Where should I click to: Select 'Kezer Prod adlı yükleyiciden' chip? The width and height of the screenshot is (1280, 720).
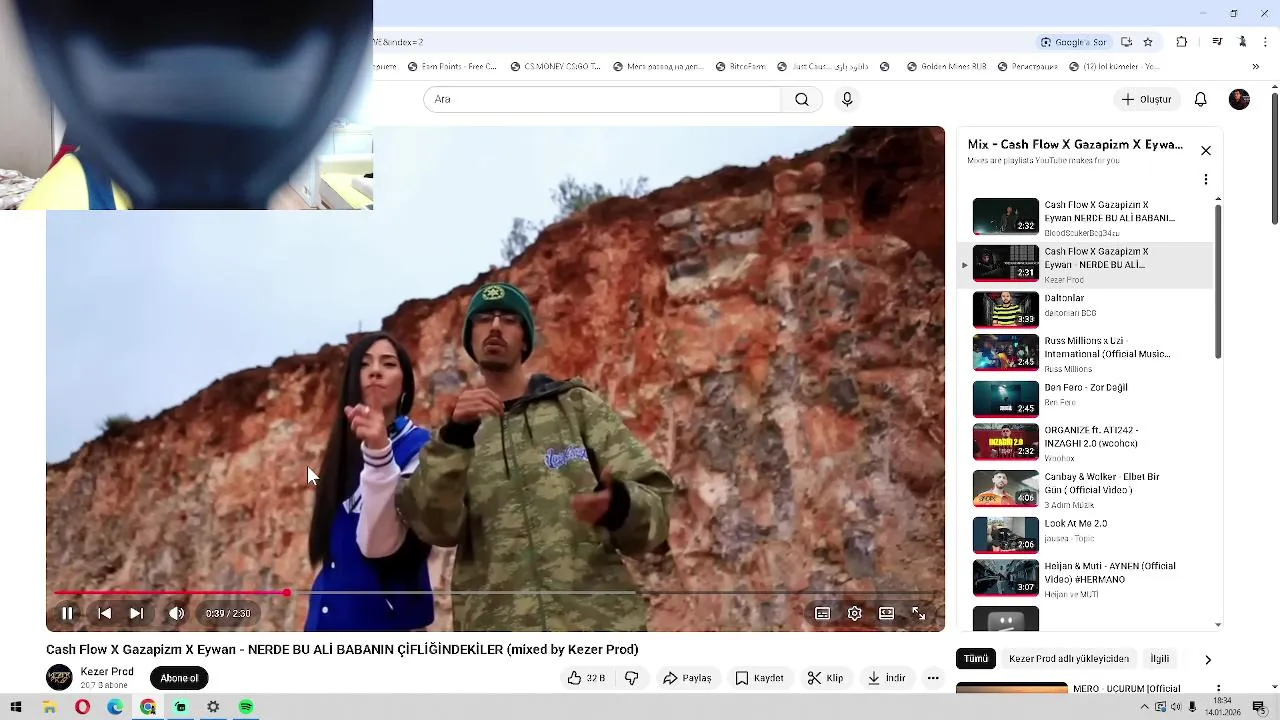pos(1069,659)
